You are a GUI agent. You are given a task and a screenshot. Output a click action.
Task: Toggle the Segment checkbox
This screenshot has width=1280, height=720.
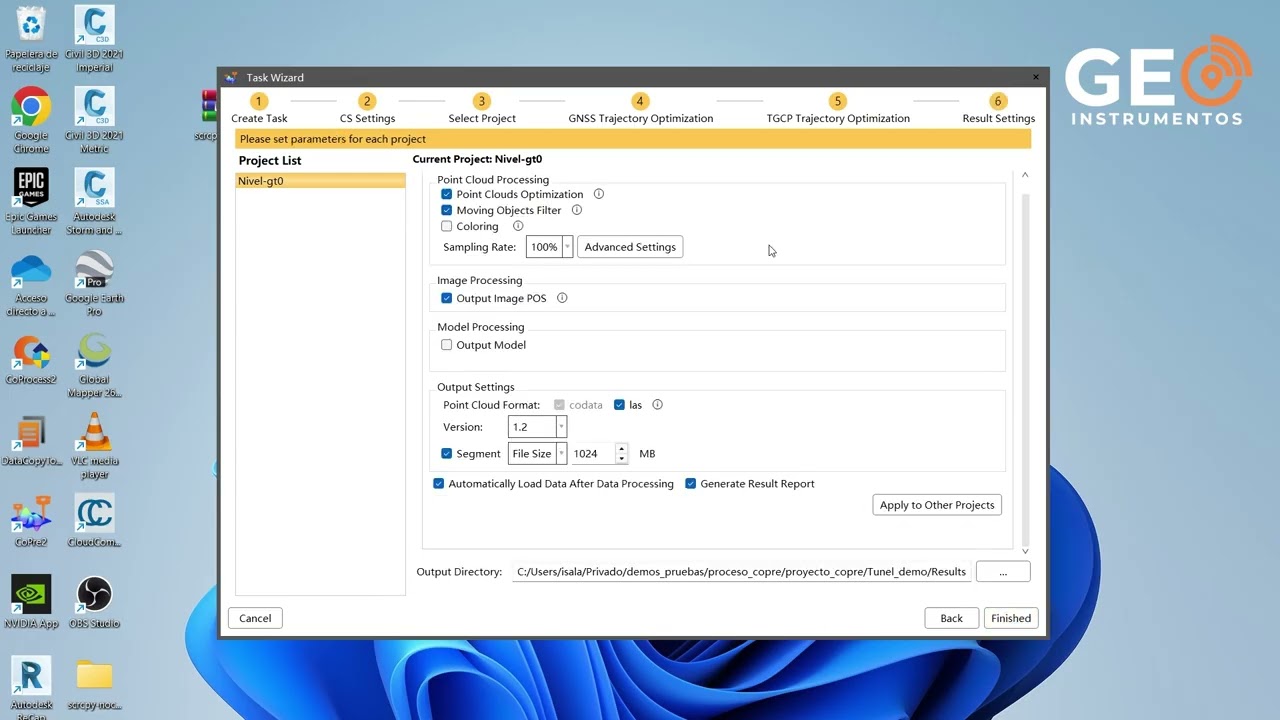coord(447,454)
